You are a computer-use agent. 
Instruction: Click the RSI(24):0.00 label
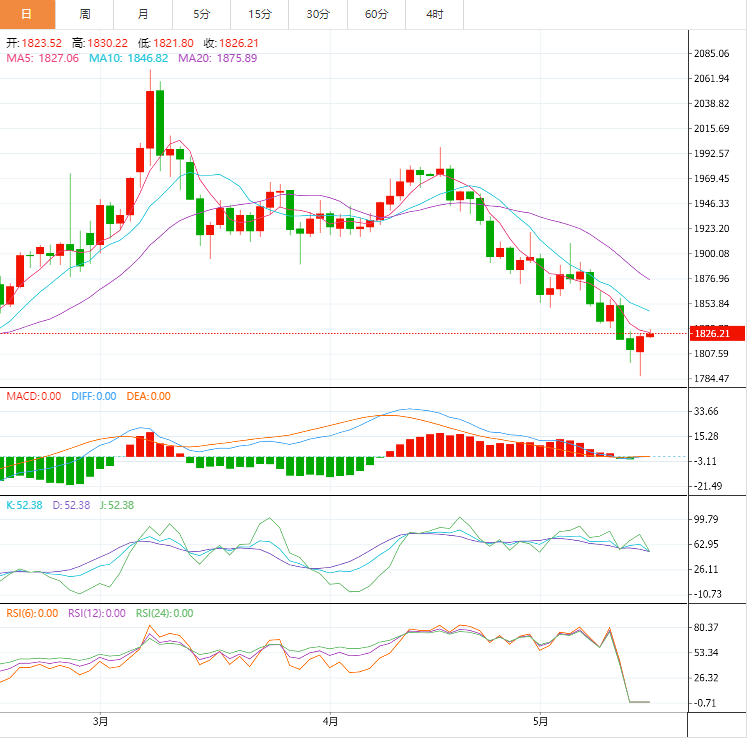click(x=164, y=613)
